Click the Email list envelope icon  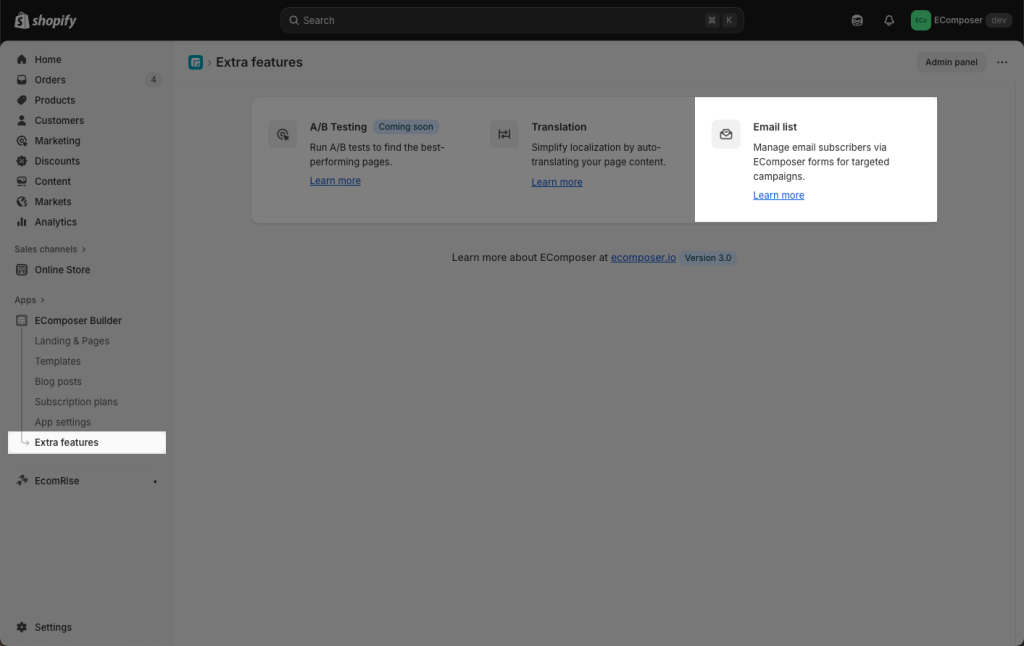pyautogui.click(x=726, y=134)
